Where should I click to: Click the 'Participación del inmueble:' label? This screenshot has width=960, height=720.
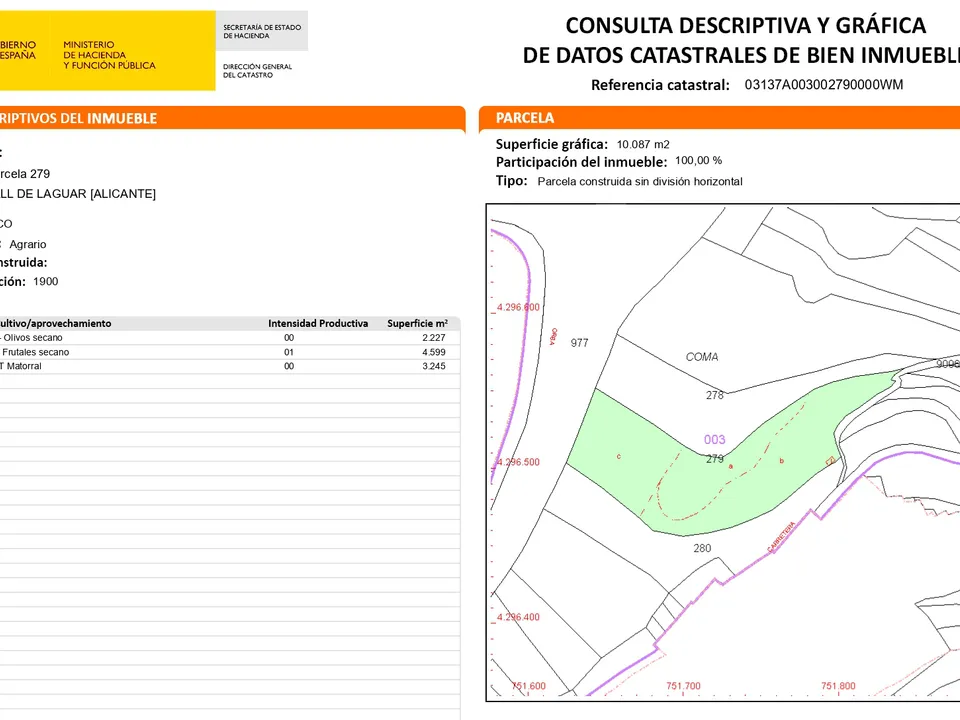(581, 162)
